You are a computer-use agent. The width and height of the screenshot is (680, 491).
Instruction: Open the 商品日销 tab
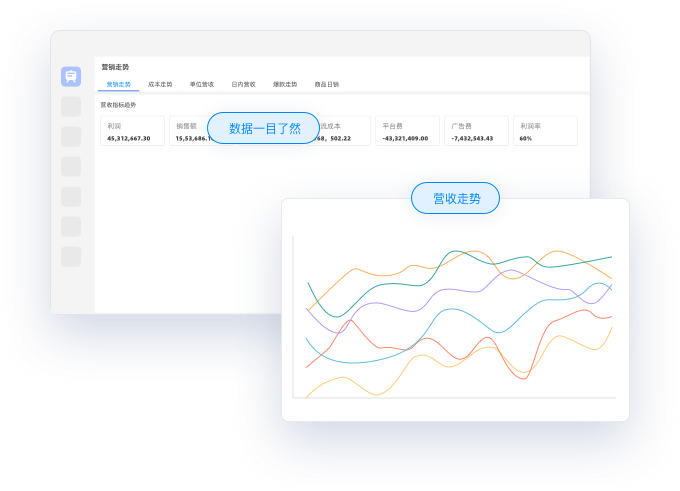[x=327, y=85]
